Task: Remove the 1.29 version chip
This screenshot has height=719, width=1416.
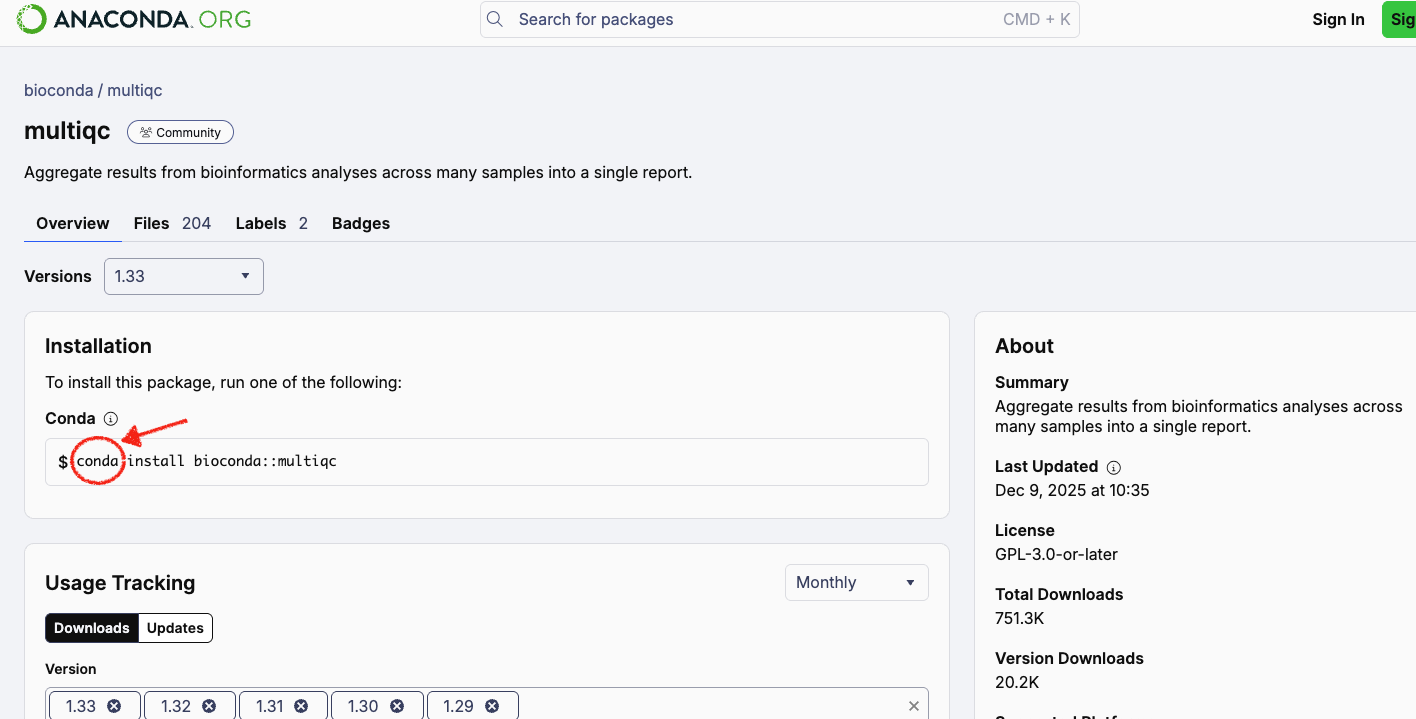Action: (x=492, y=706)
